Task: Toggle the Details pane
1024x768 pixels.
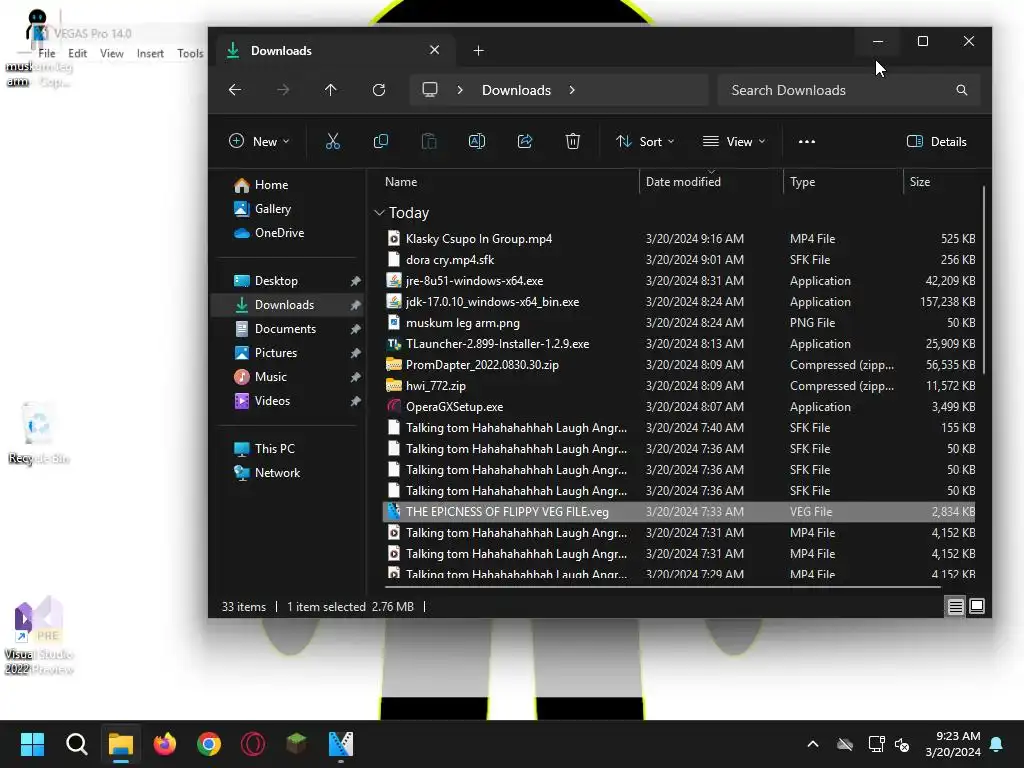Action: point(936,141)
